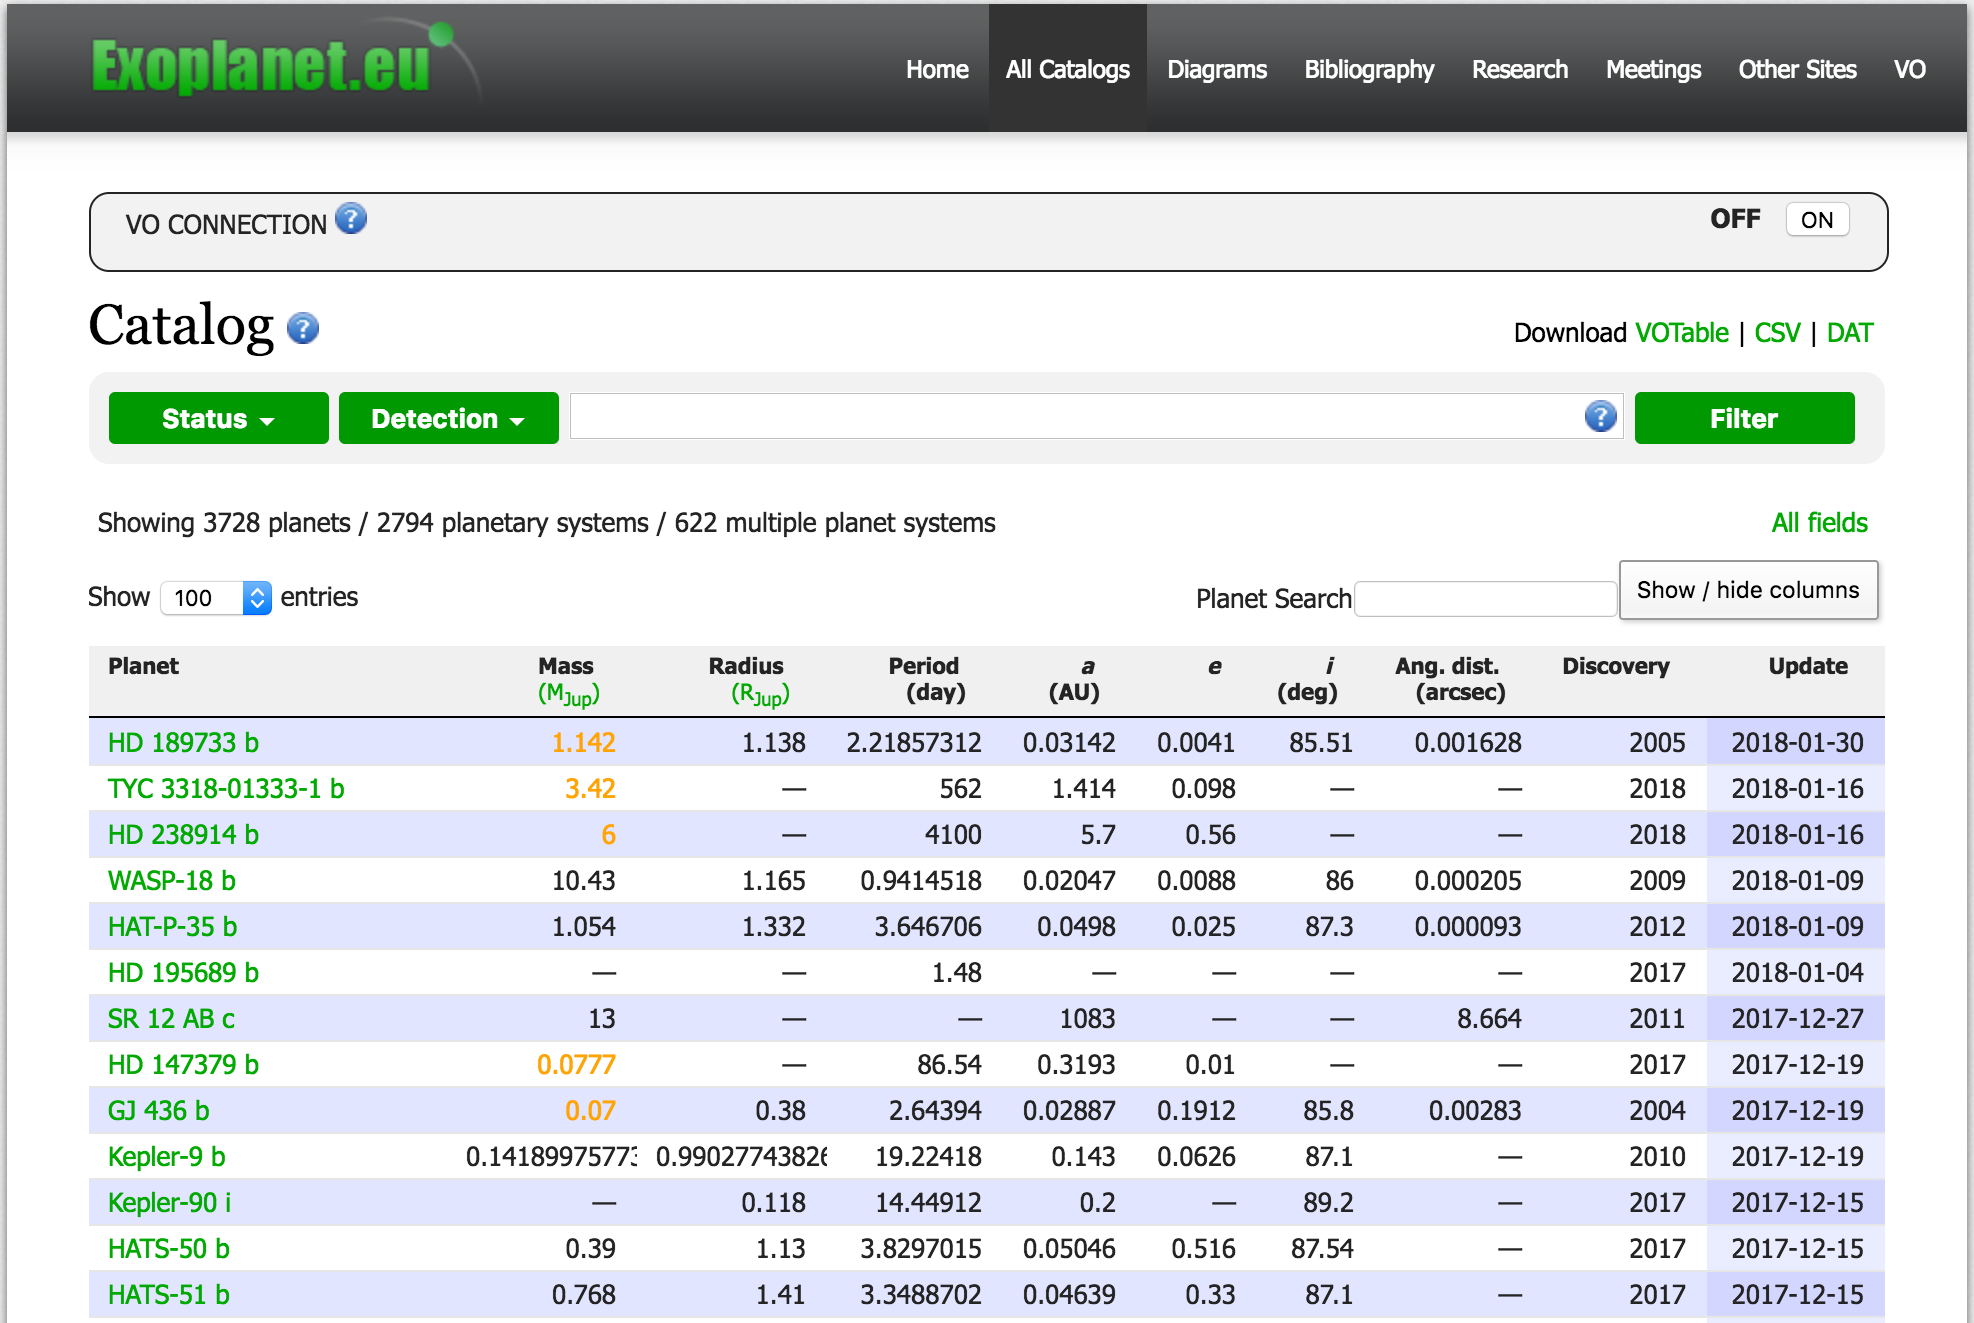Show All fields link

1818,523
